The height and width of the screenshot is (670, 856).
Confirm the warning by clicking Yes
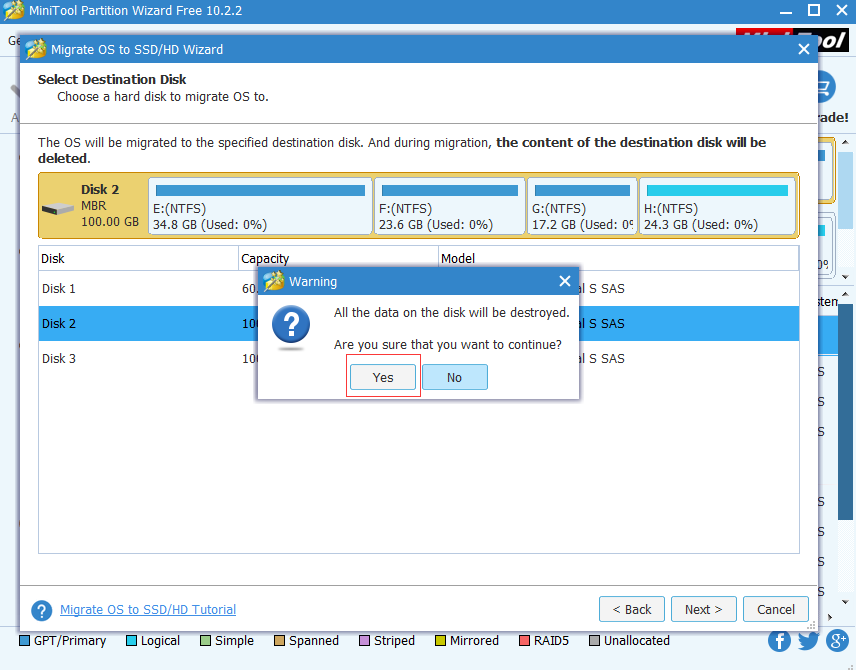coord(383,377)
